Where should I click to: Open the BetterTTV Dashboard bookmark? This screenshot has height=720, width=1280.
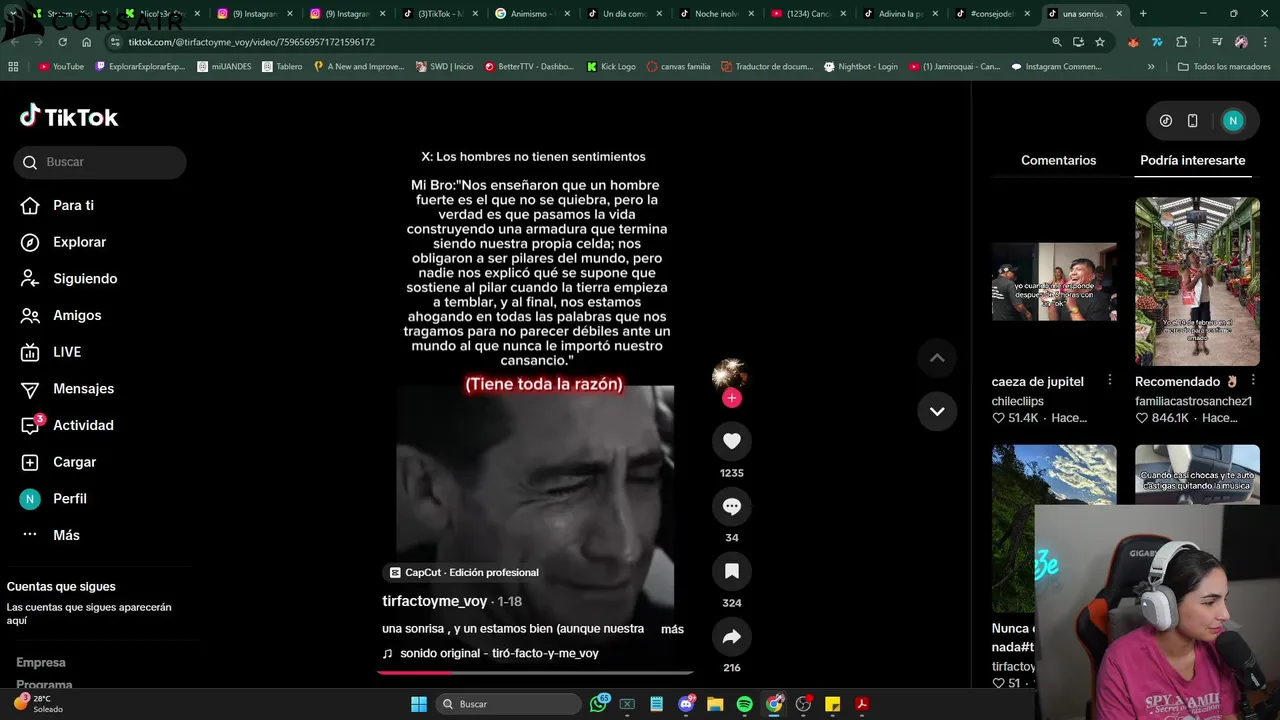(x=529, y=66)
